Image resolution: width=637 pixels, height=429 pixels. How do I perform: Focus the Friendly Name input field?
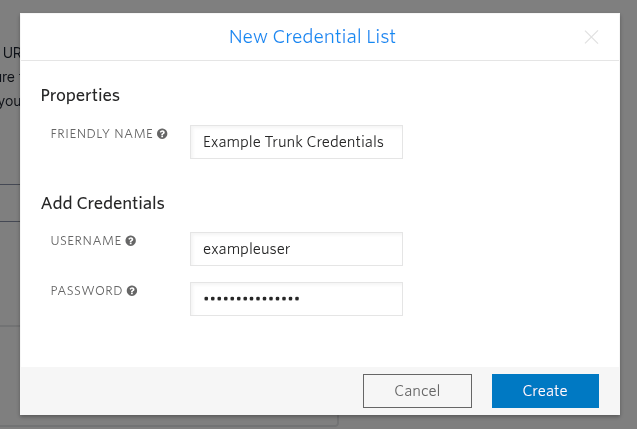pos(296,142)
